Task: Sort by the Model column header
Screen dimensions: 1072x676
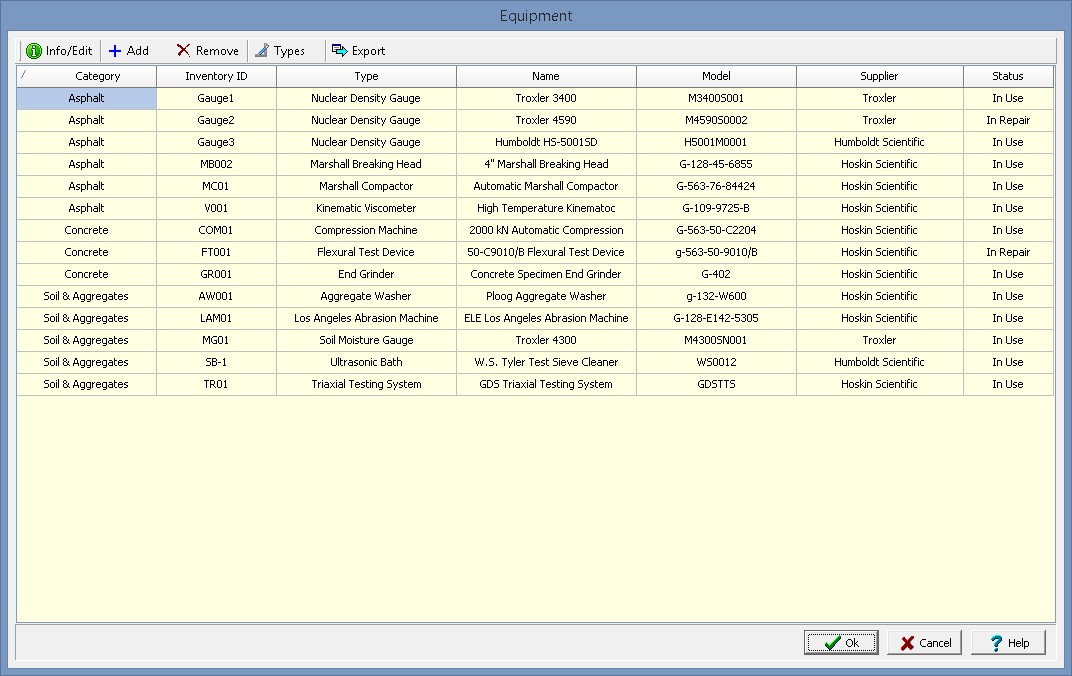Action: 716,76
